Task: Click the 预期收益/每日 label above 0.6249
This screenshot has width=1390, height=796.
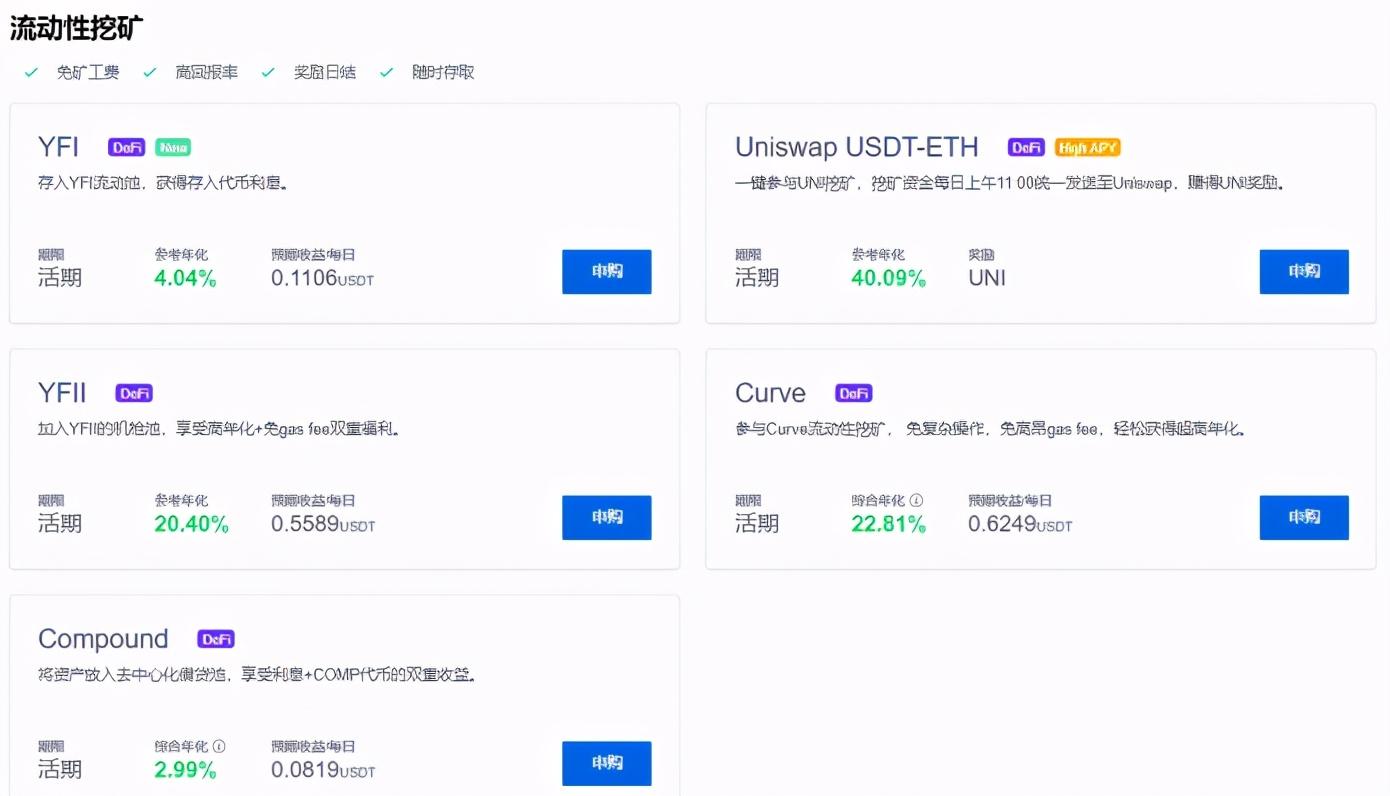Action: coord(1010,500)
